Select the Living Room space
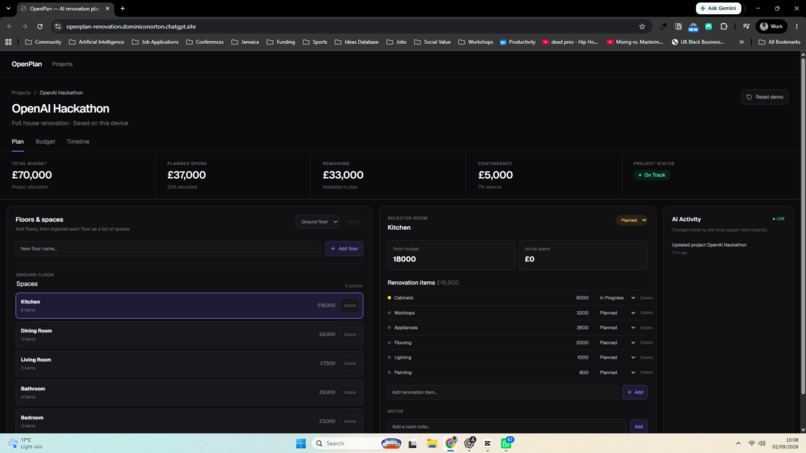This screenshot has height=453, width=806. (189, 363)
